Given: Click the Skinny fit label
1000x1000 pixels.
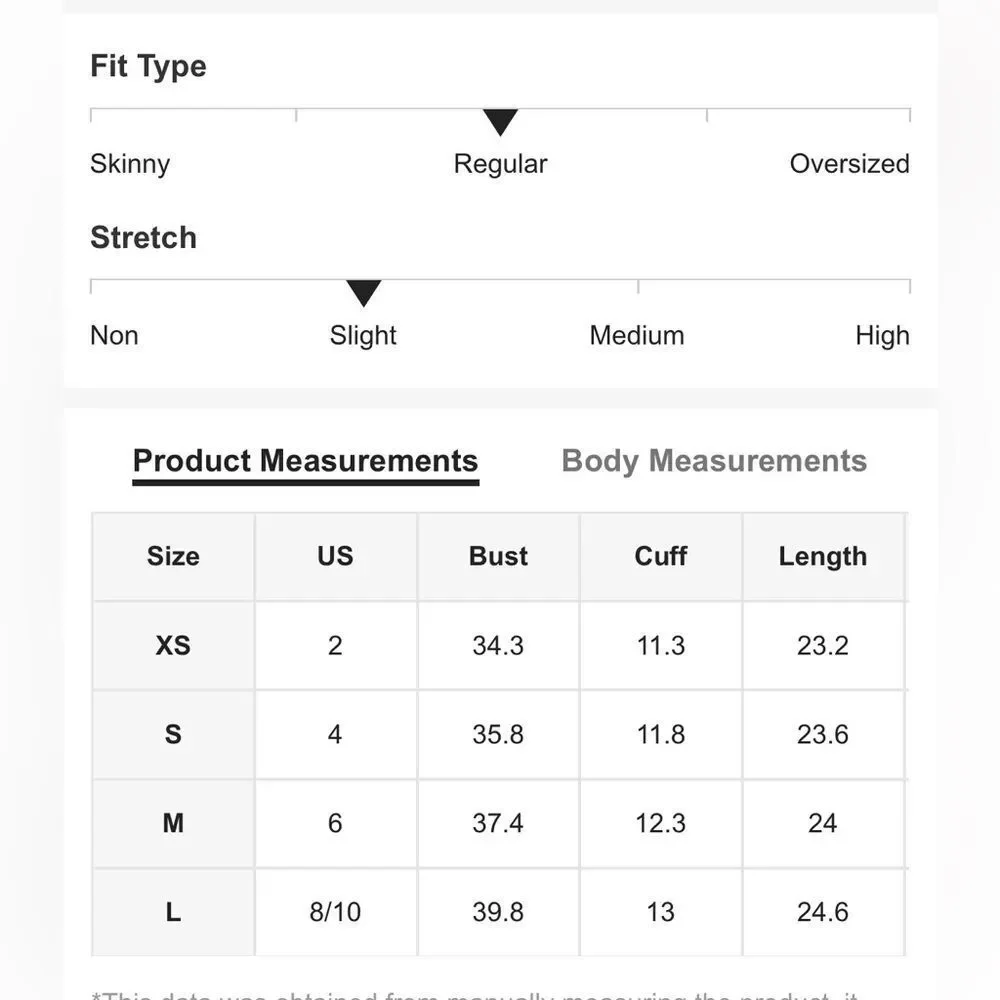Looking at the screenshot, I should tap(130, 164).
